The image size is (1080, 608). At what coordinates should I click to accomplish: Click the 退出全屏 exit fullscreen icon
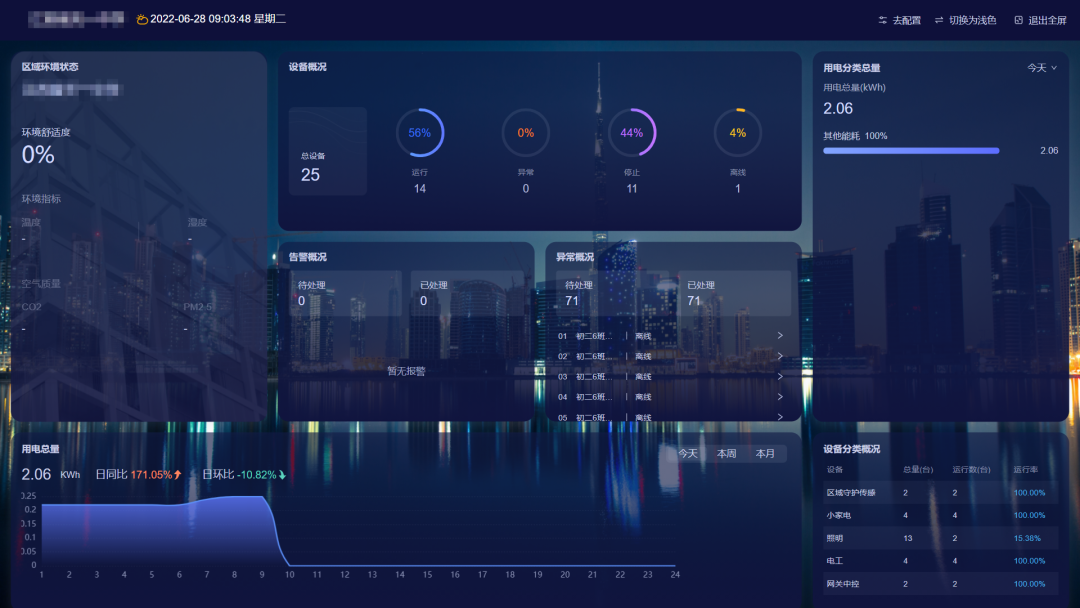coord(1019,21)
